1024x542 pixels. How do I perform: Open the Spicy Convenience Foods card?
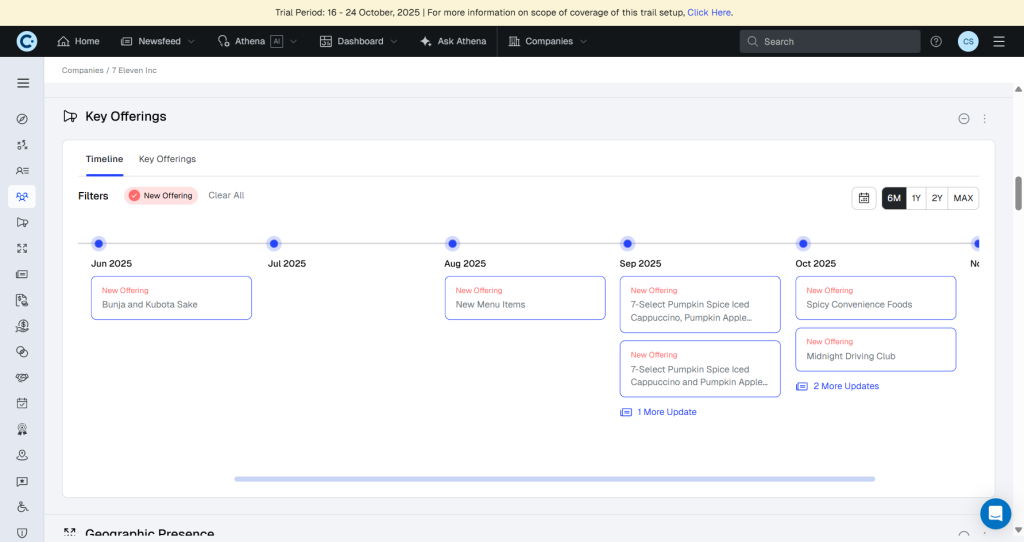876,298
